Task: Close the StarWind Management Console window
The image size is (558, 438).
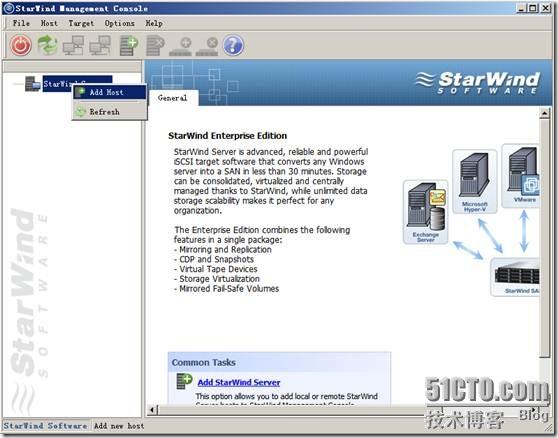Action: point(545,8)
